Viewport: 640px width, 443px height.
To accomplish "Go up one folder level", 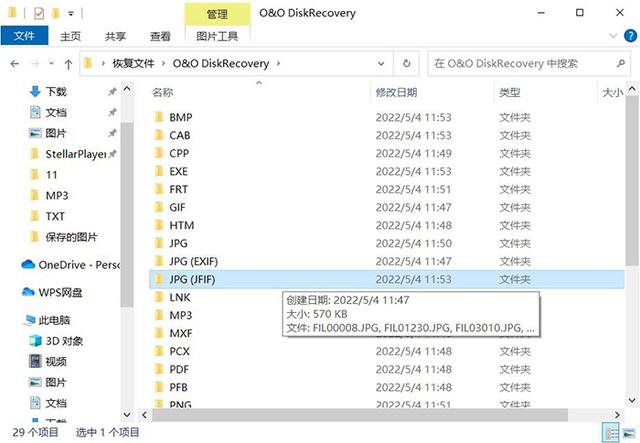I will tap(68, 64).
